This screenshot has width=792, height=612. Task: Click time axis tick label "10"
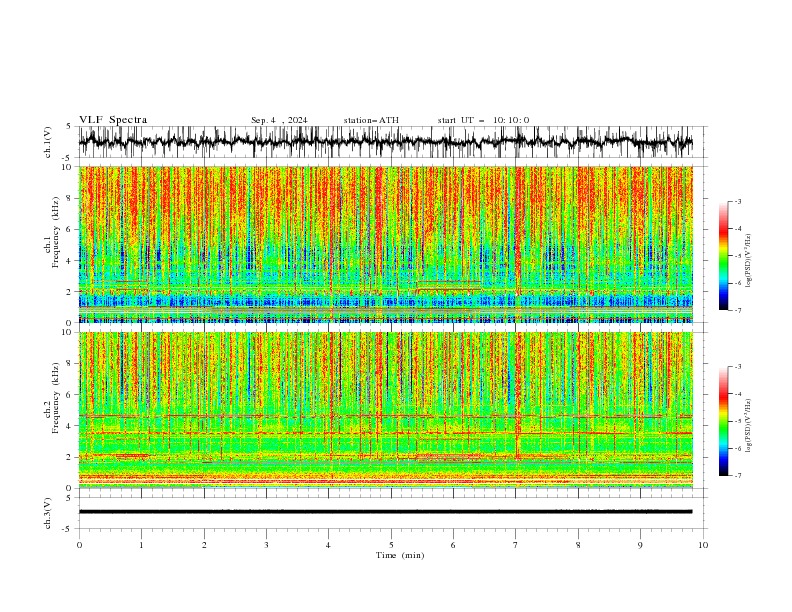tap(703, 545)
